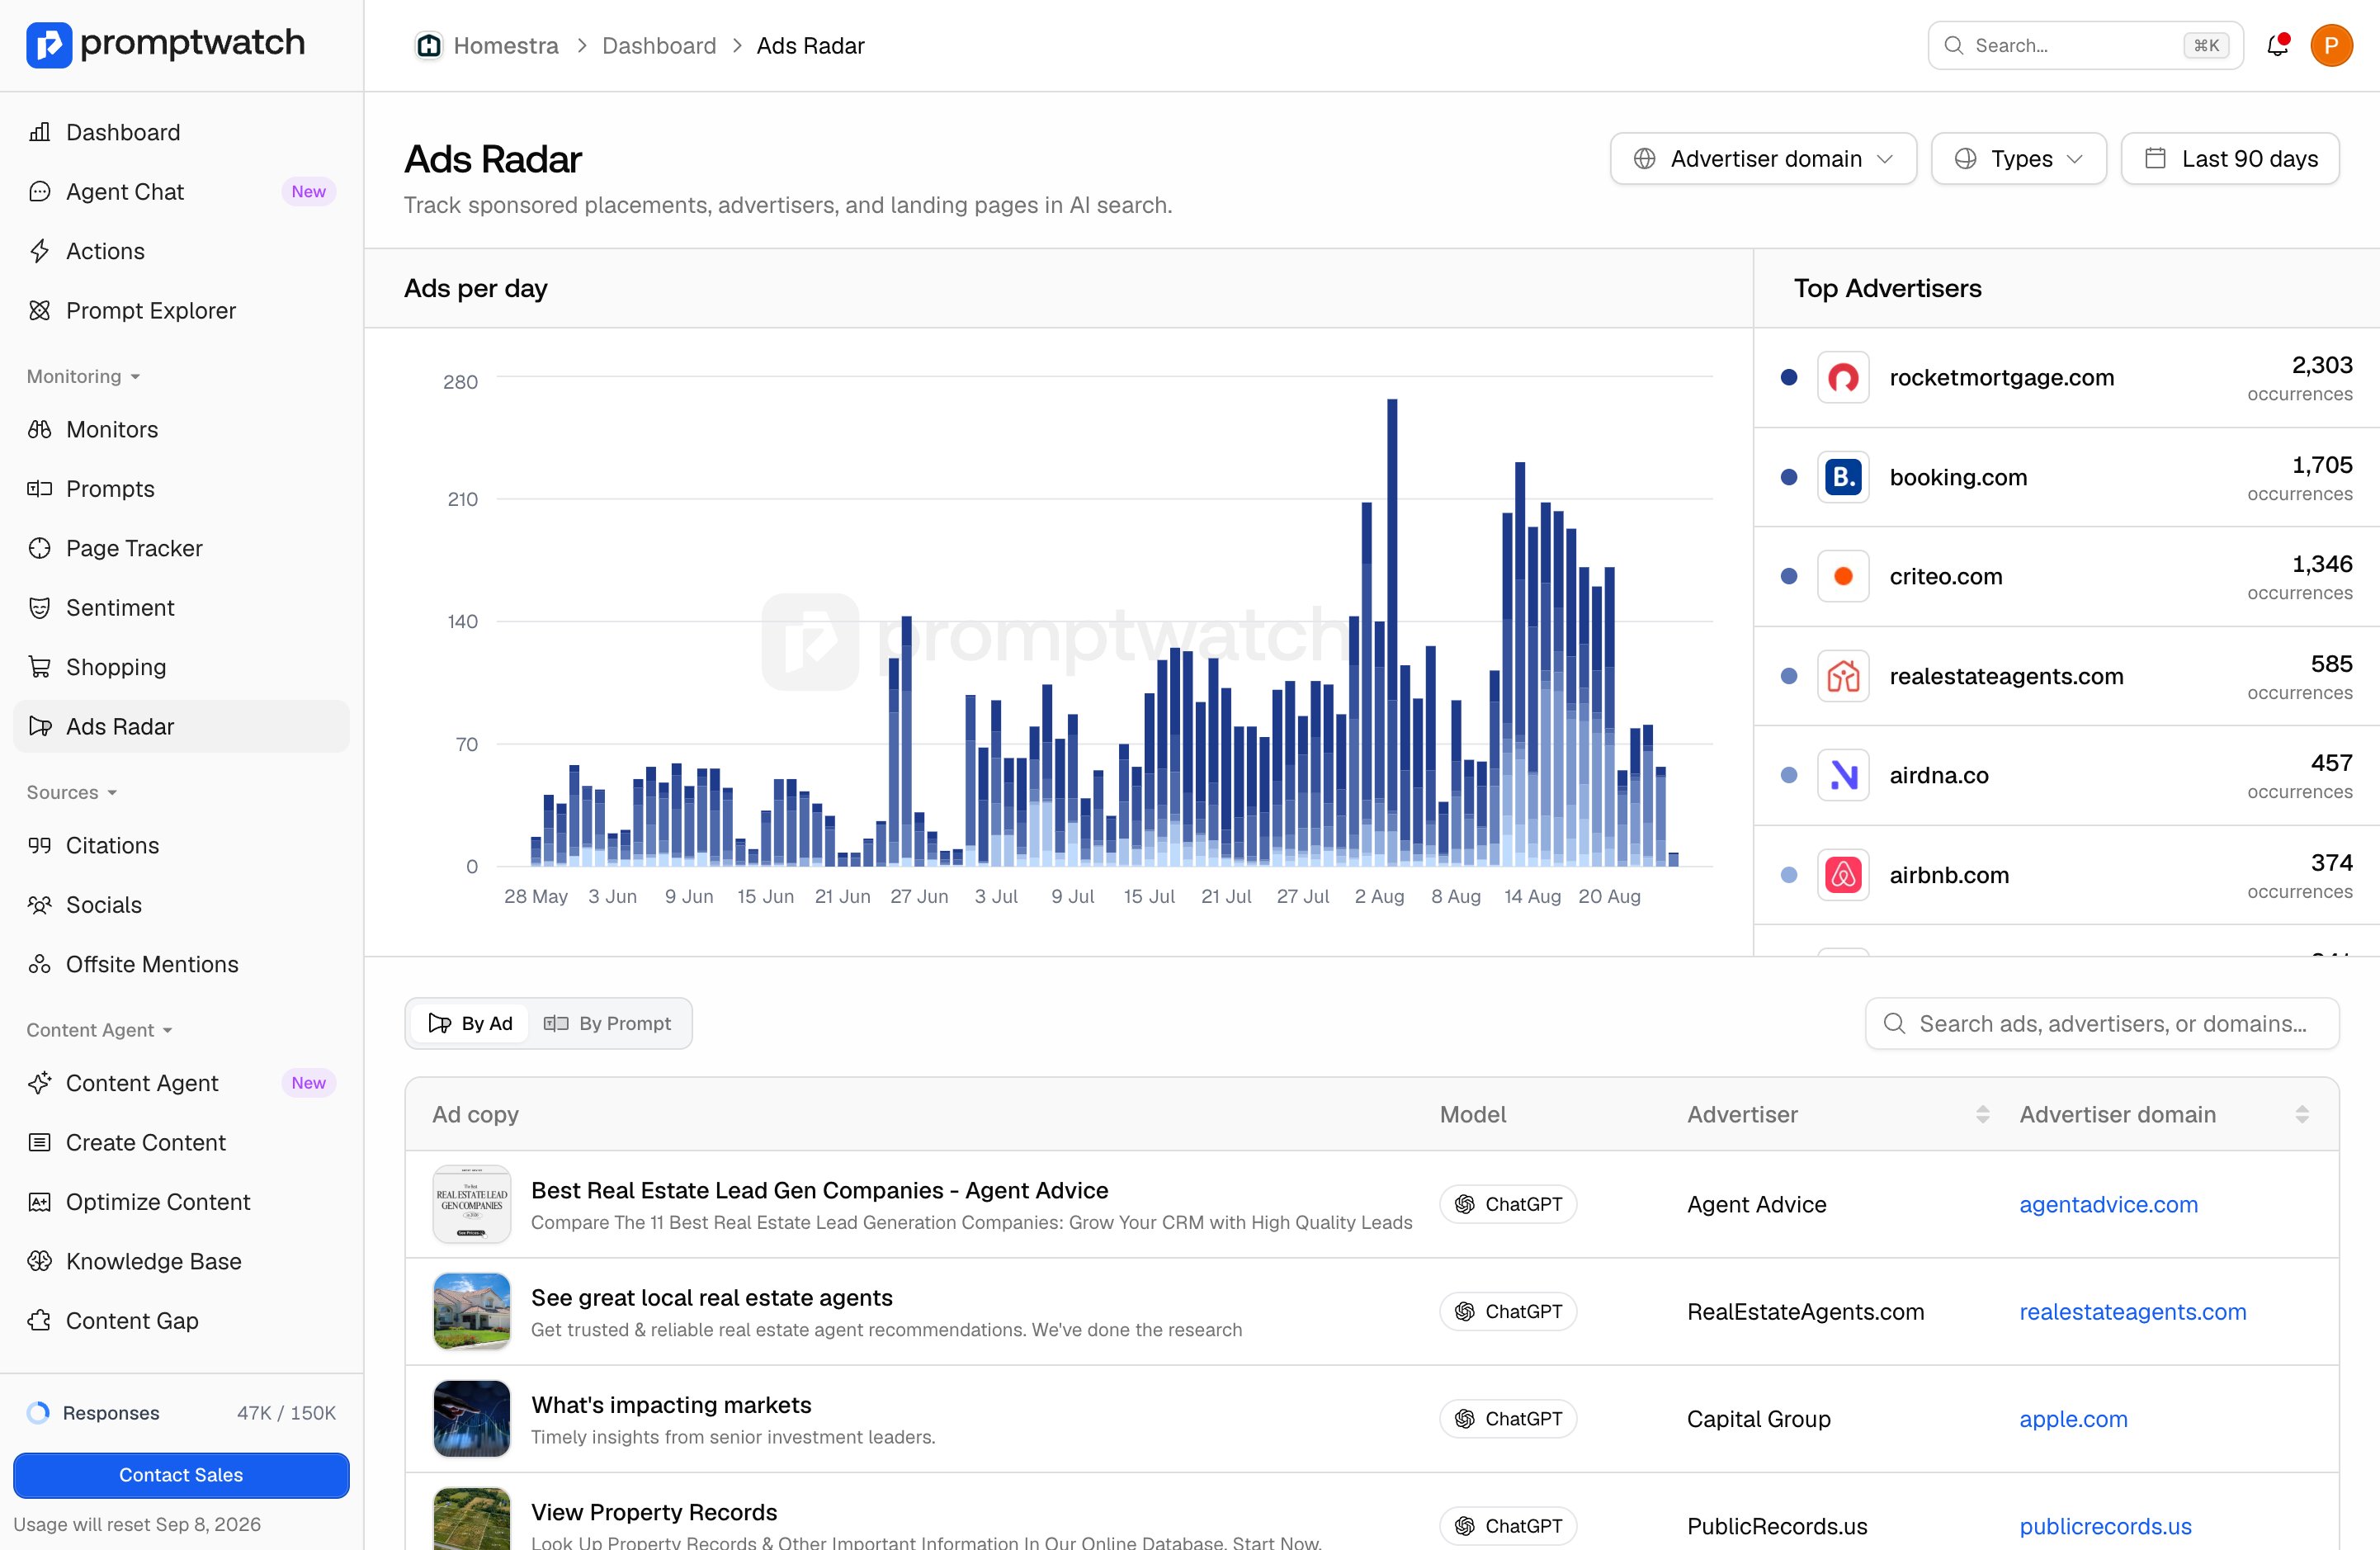Open Citations page
Screen dimensions: 2380x1550
(181, 845)
